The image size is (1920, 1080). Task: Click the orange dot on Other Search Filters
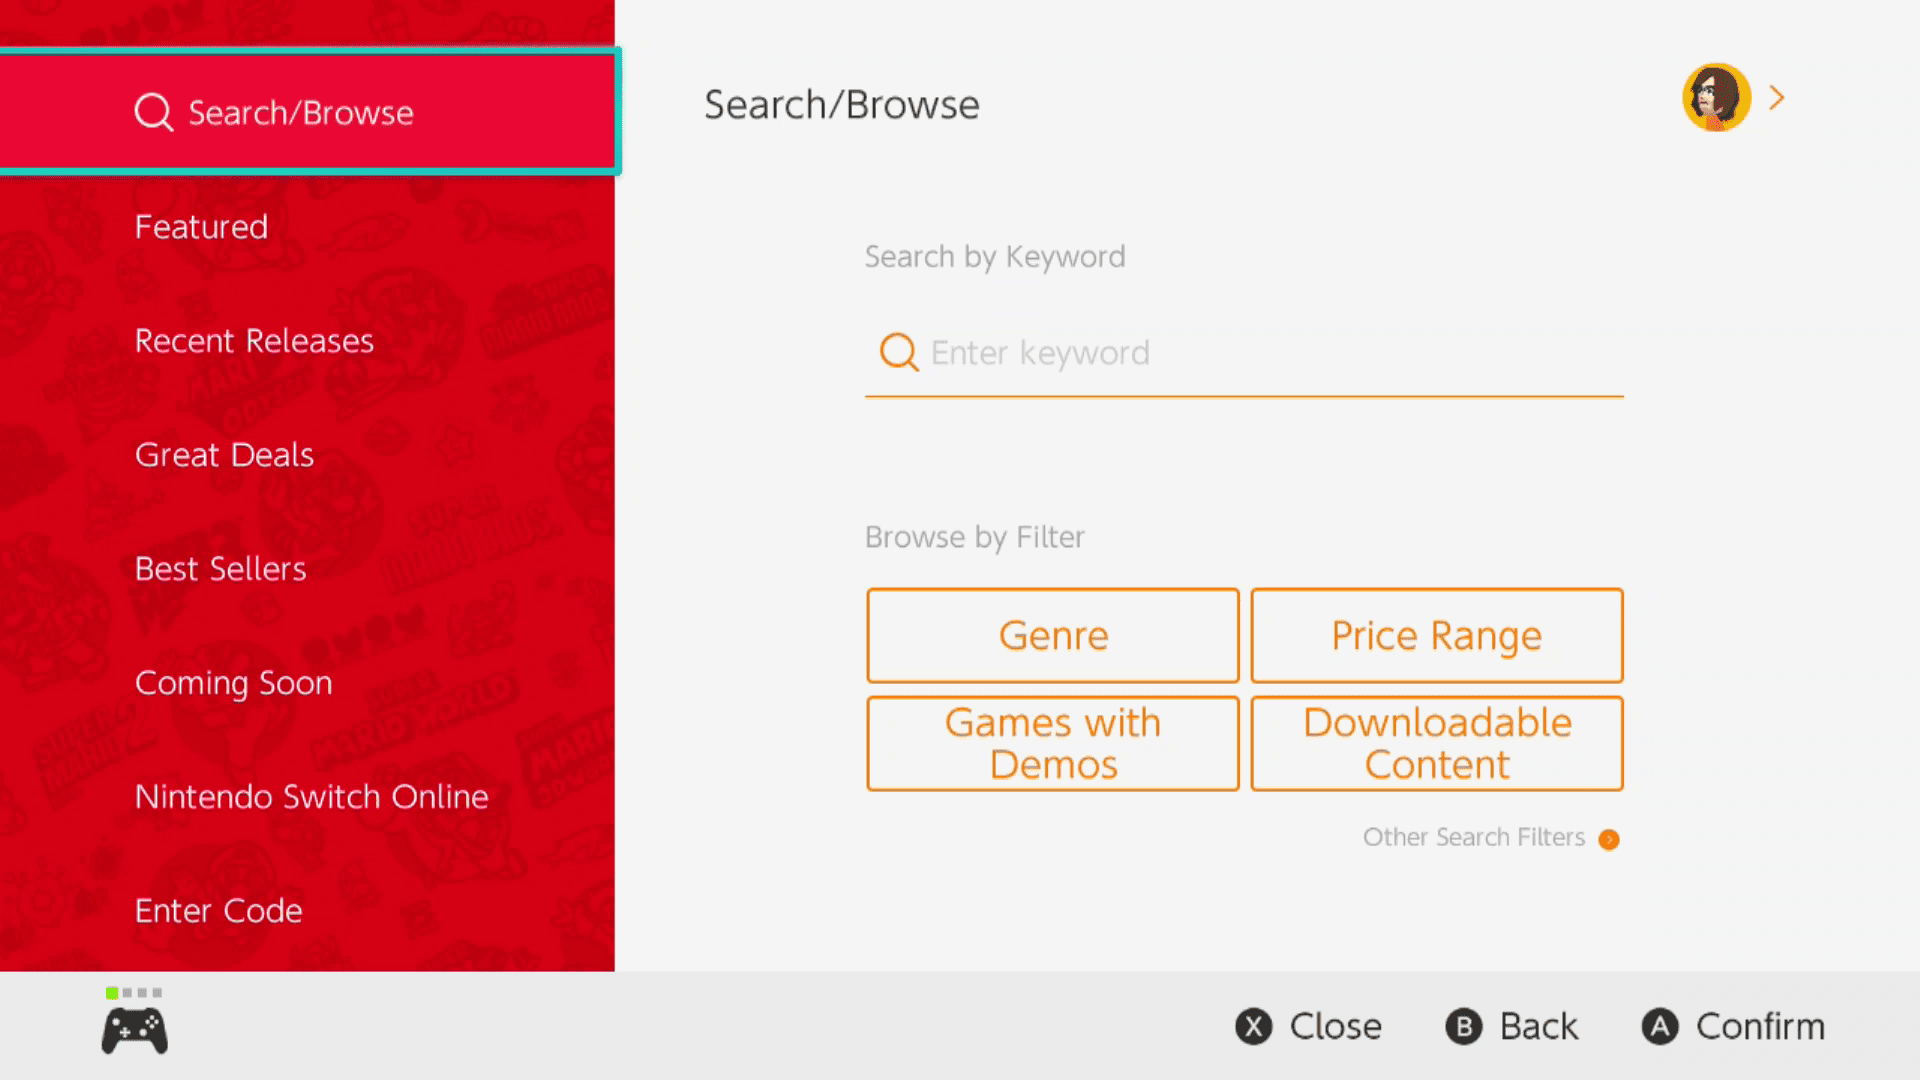coord(1610,839)
